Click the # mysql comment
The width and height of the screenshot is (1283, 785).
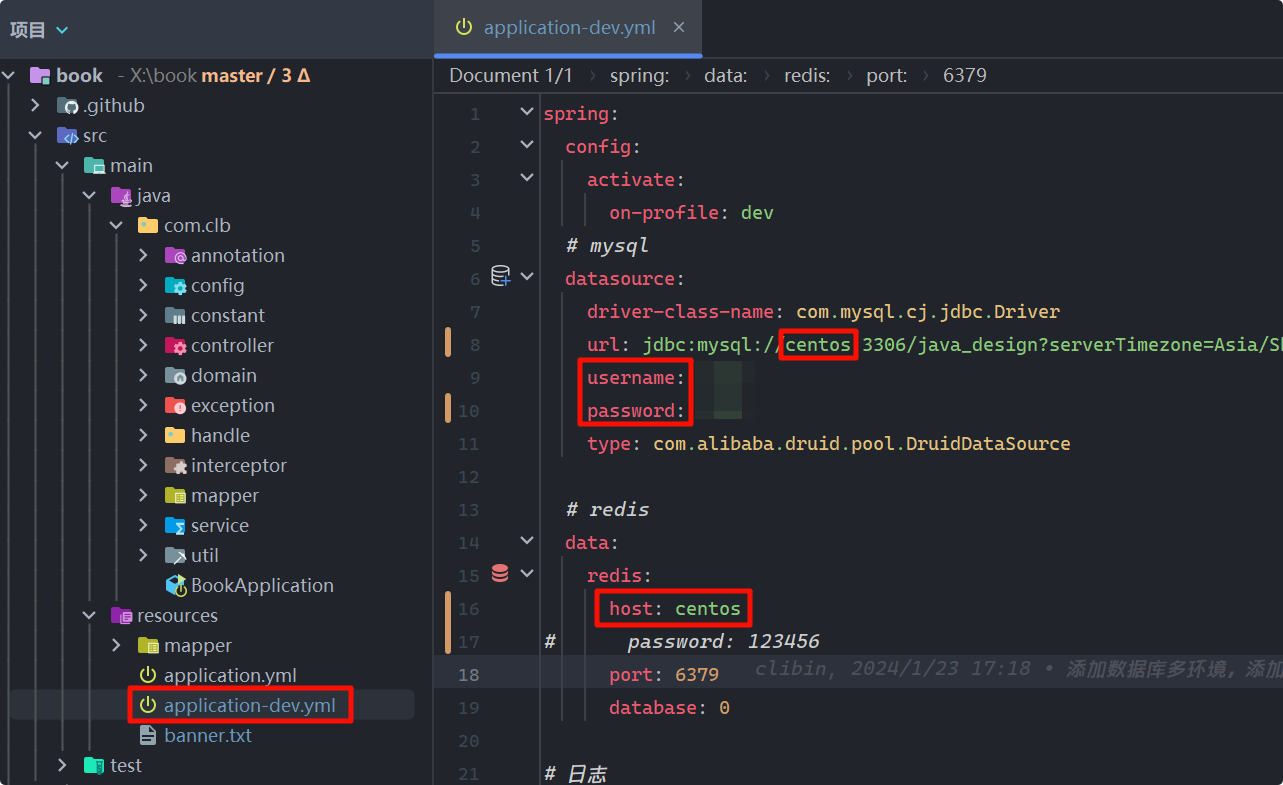tap(607, 245)
